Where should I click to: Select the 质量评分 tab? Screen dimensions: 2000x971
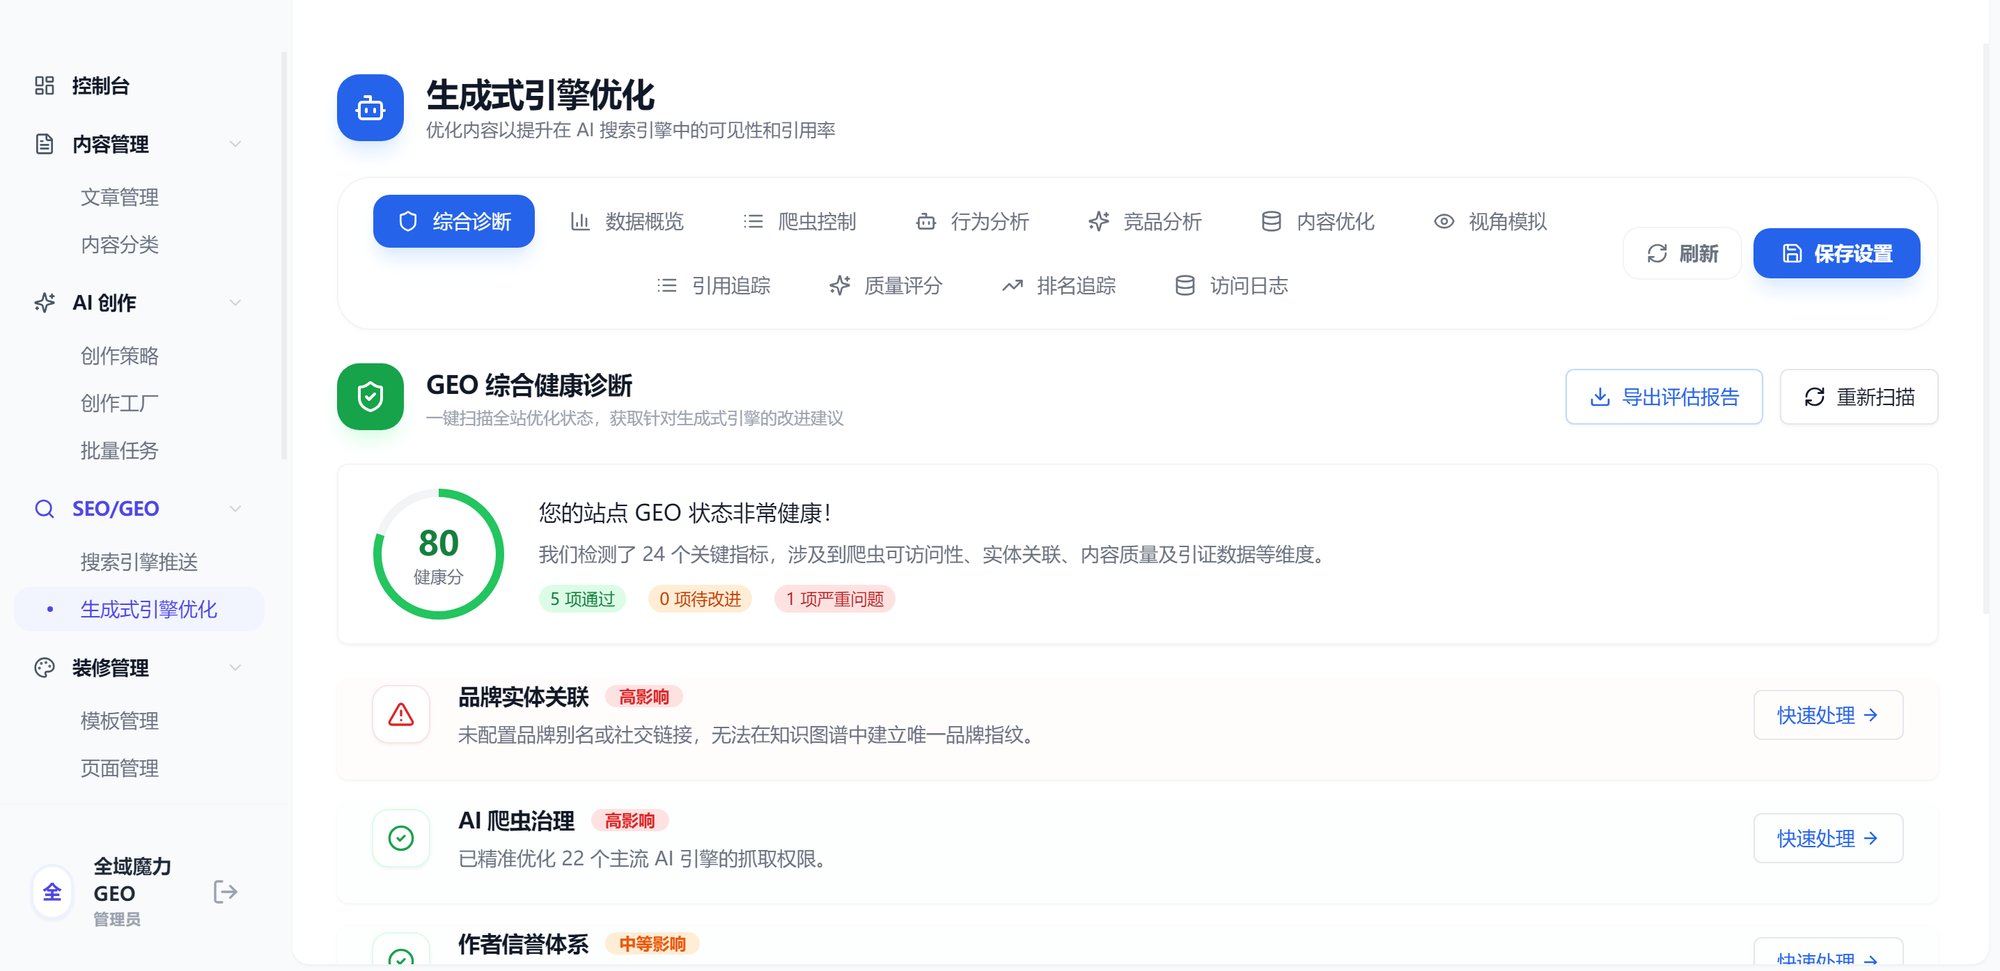(886, 286)
